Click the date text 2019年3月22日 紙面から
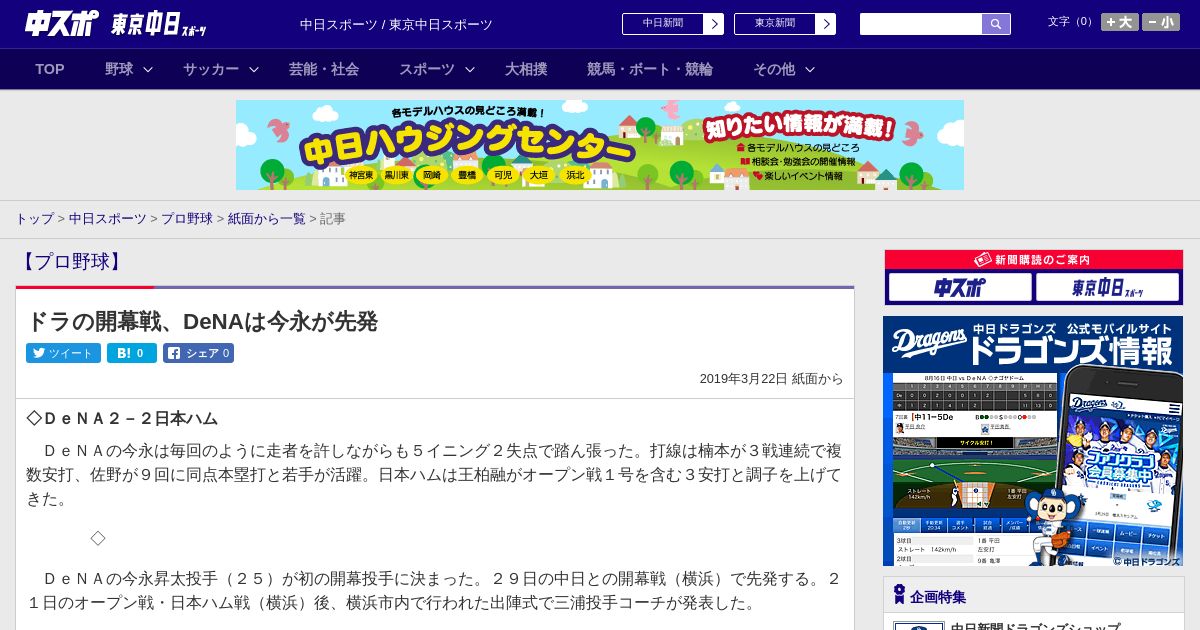Screen dimensions: 1200x630 pyautogui.click(x=771, y=378)
